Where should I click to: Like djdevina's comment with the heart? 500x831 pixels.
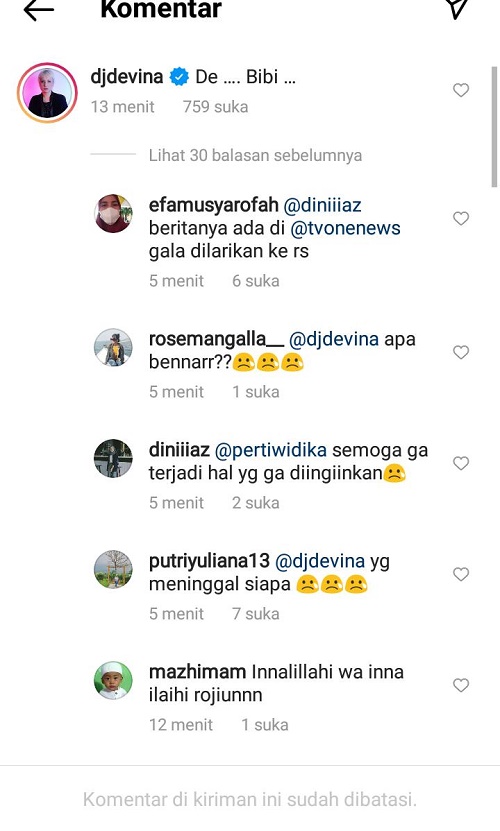(461, 90)
